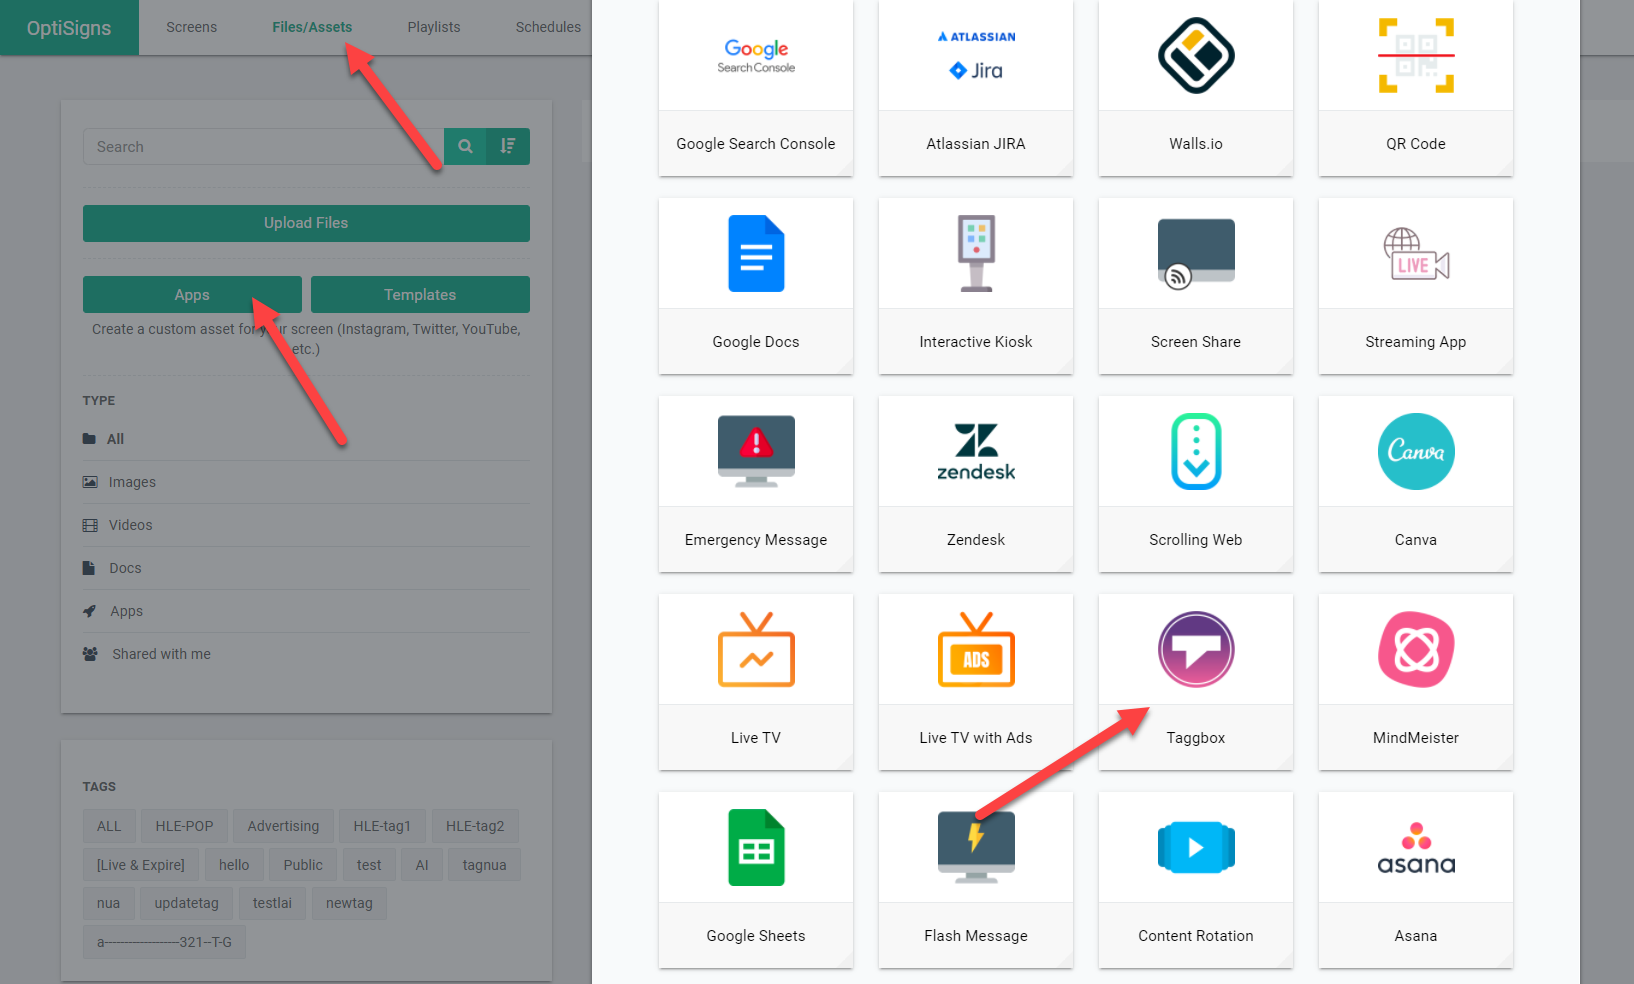Focus the asset Search field
Screen dimensions: 1634x984
coord(262,147)
